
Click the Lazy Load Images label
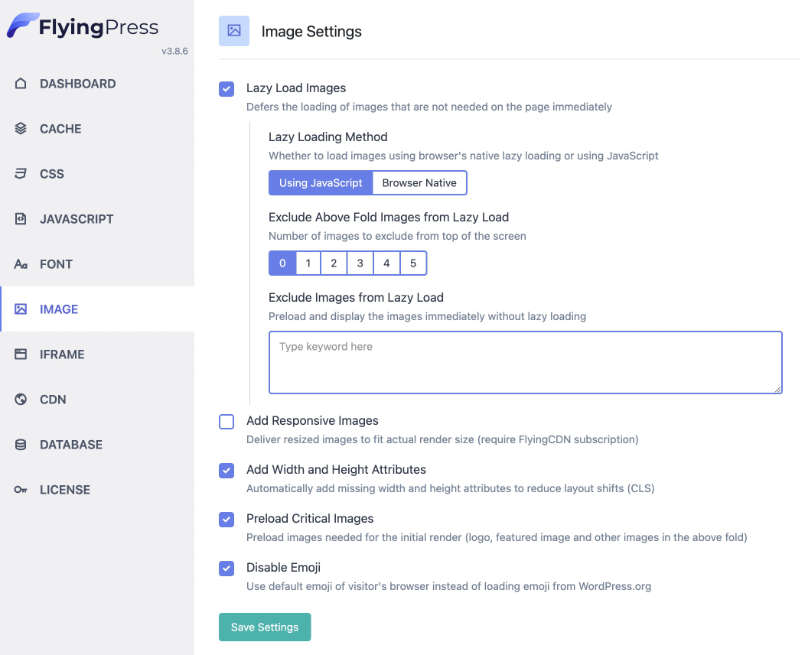pos(296,88)
